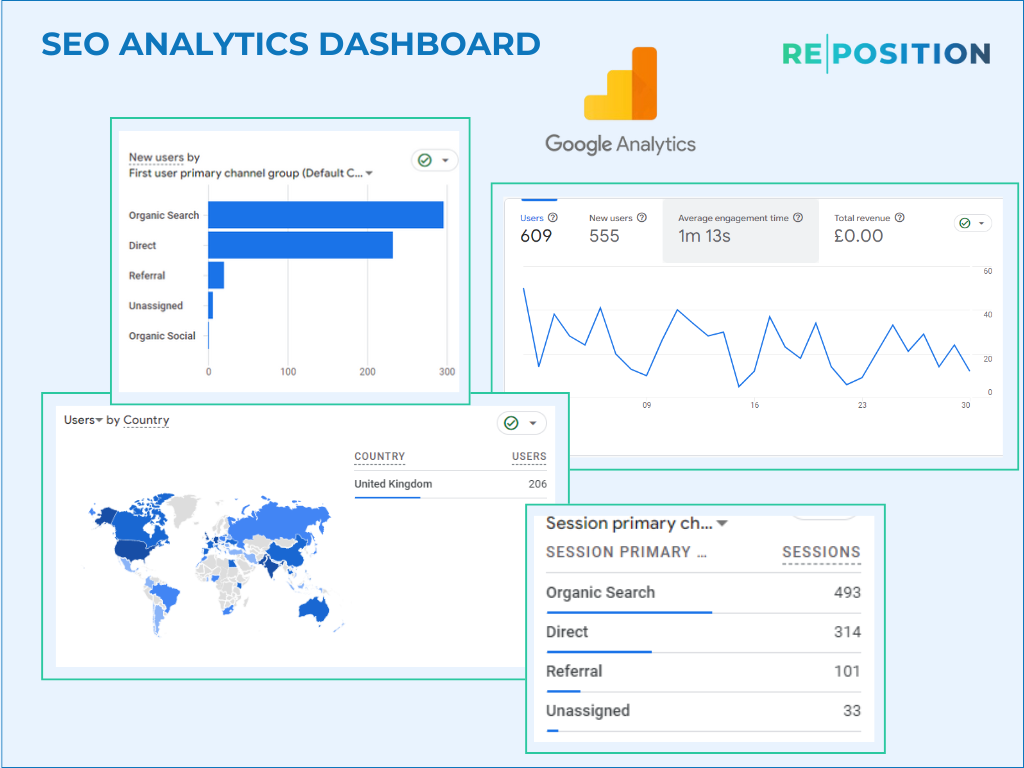Click the 493 sessions value

pyautogui.click(x=847, y=592)
